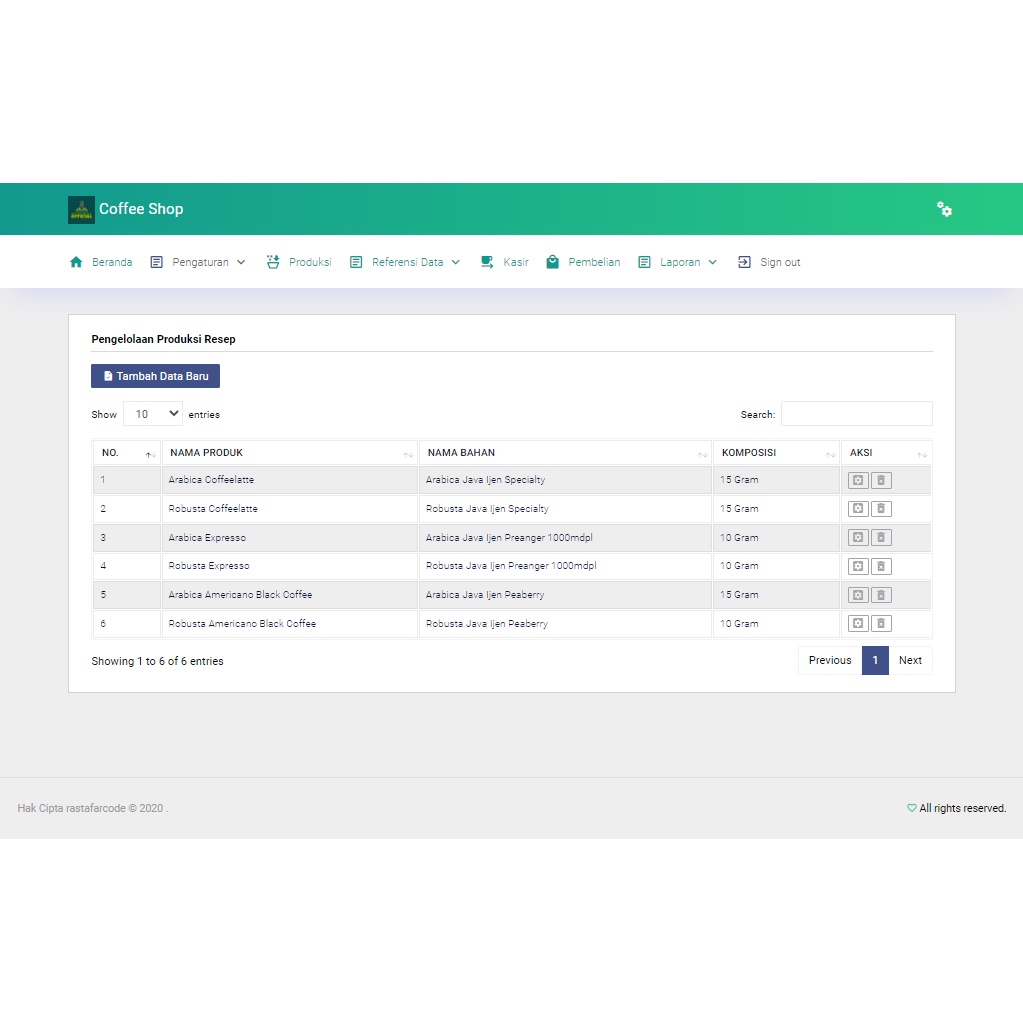
Task: Click All rights reserved footer text
Action: [962, 808]
